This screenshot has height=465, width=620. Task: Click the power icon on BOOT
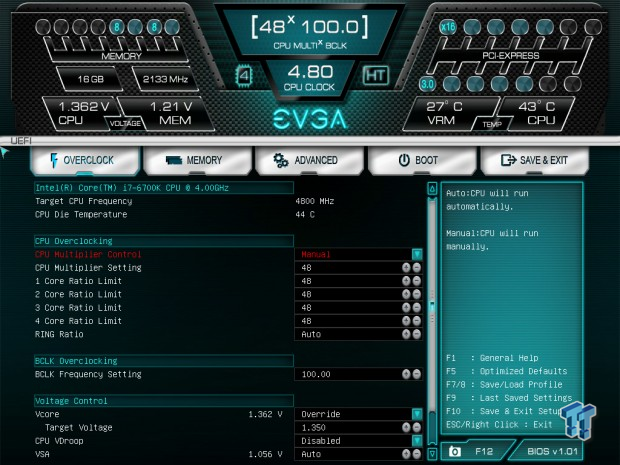pos(404,160)
